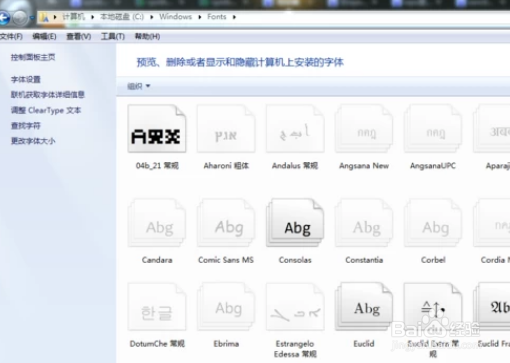
Task: Click 计算机 in the address path
Action: coord(74,17)
